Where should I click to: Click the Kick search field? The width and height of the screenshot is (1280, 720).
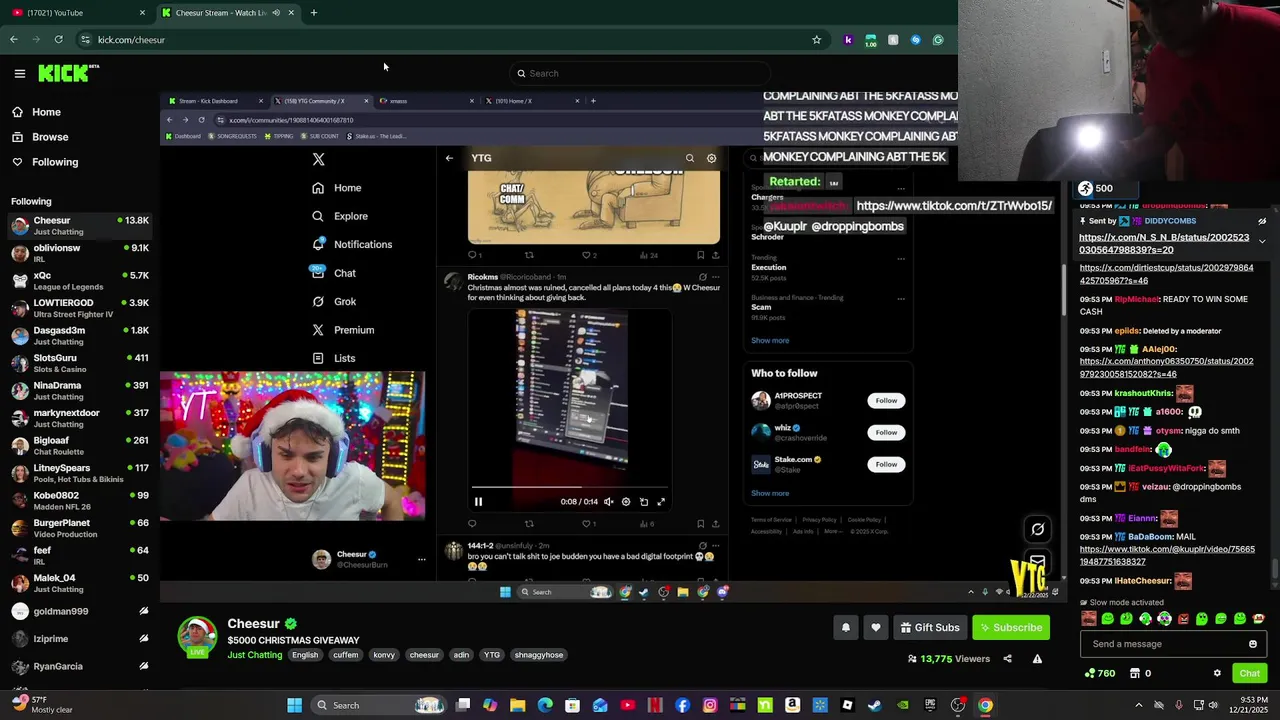[640, 73]
